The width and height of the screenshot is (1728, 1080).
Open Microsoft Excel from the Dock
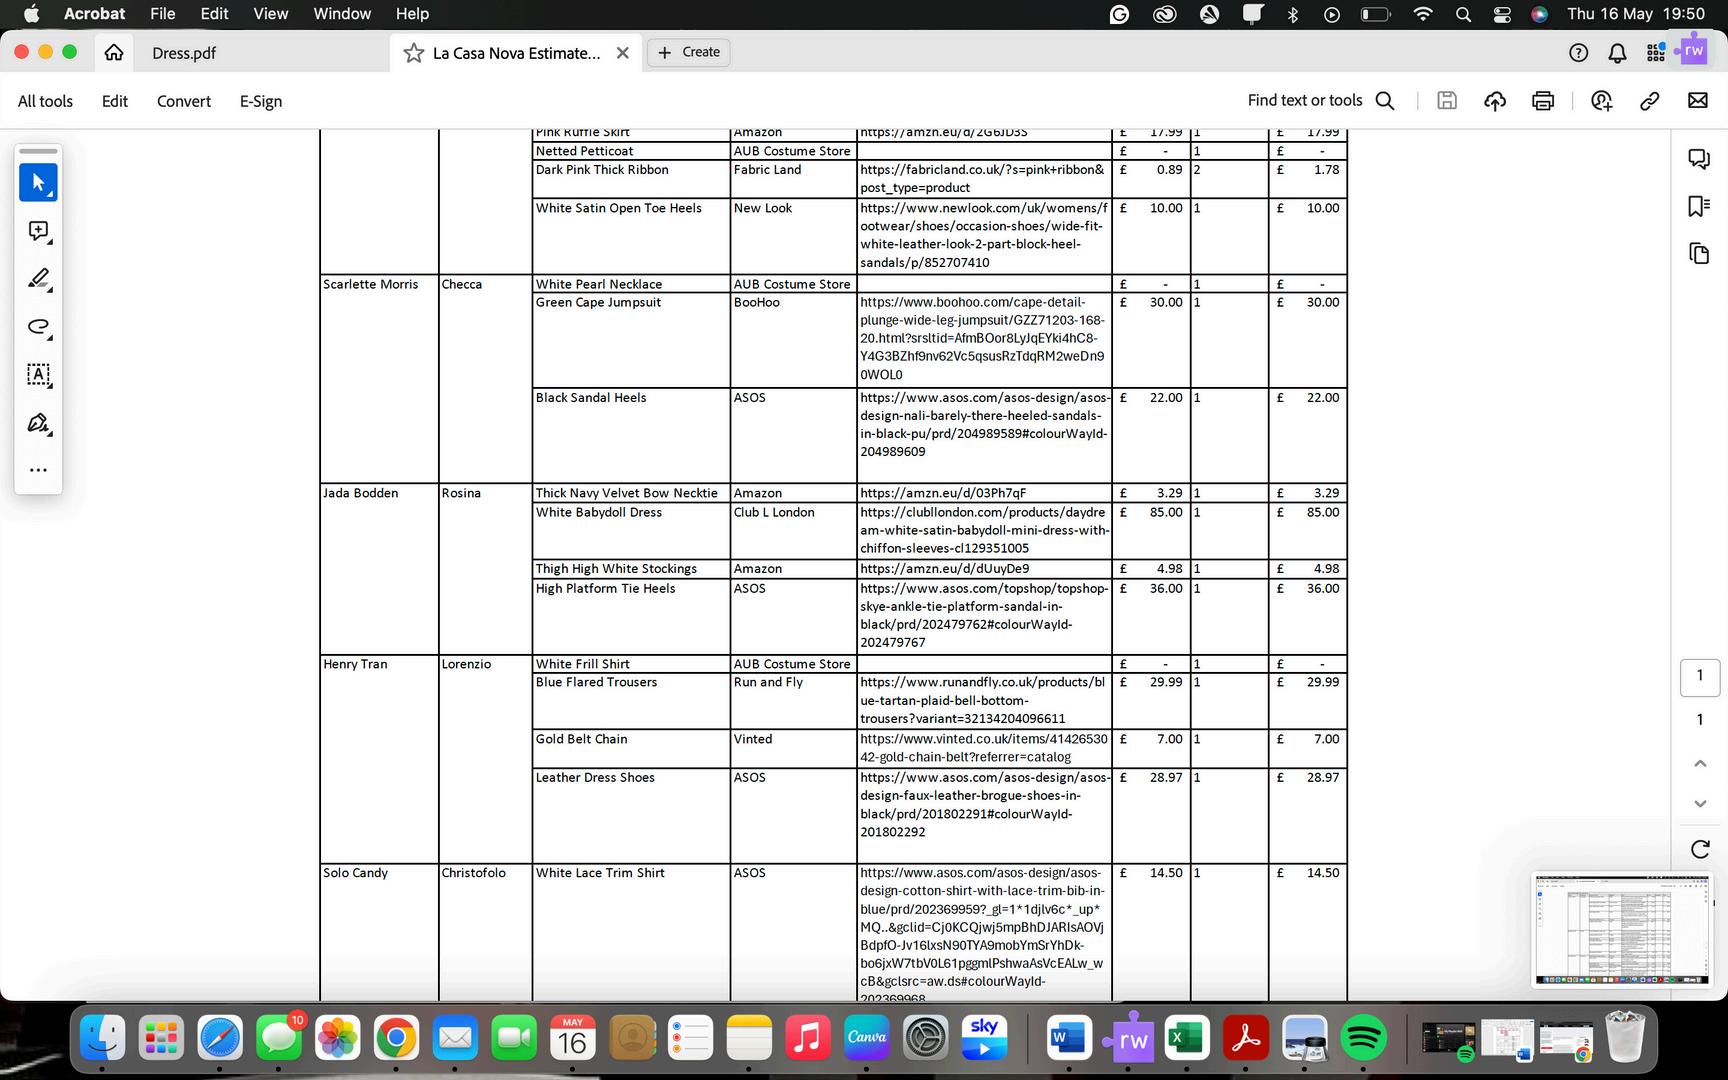(1186, 1039)
